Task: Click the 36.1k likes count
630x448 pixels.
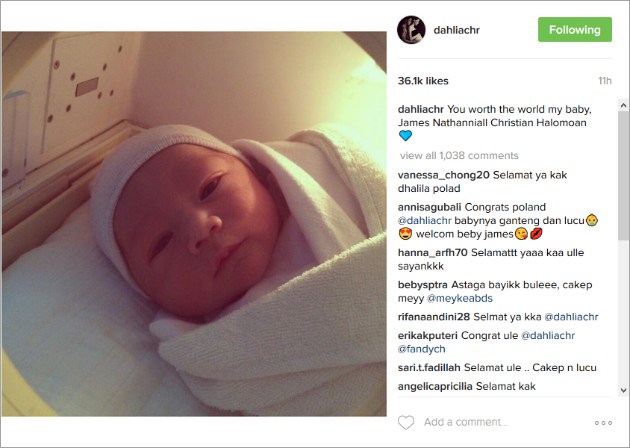Action: (423, 81)
